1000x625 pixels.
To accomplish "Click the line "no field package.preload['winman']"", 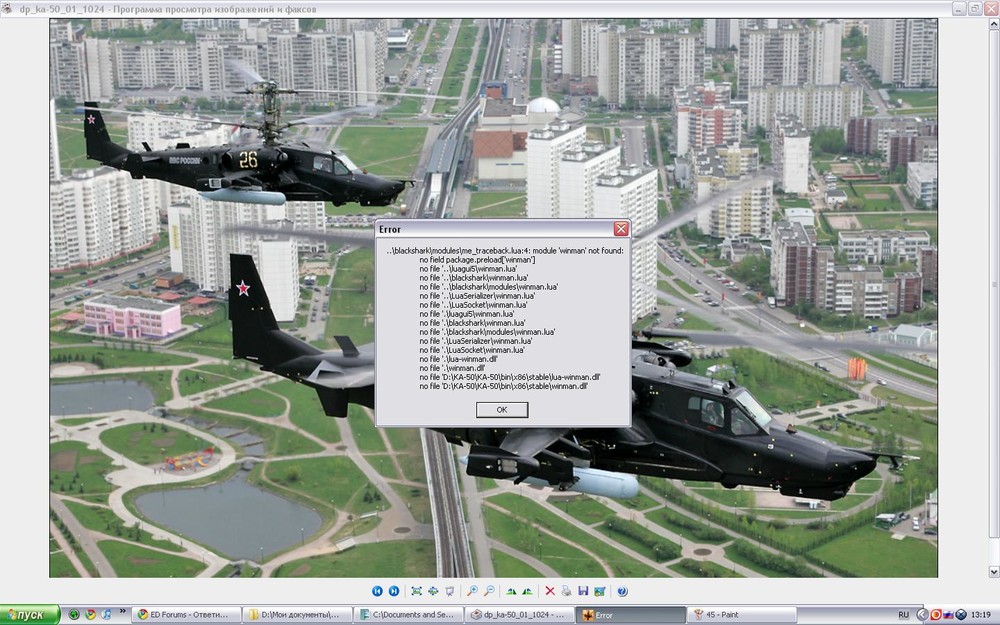I will [477, 260].
